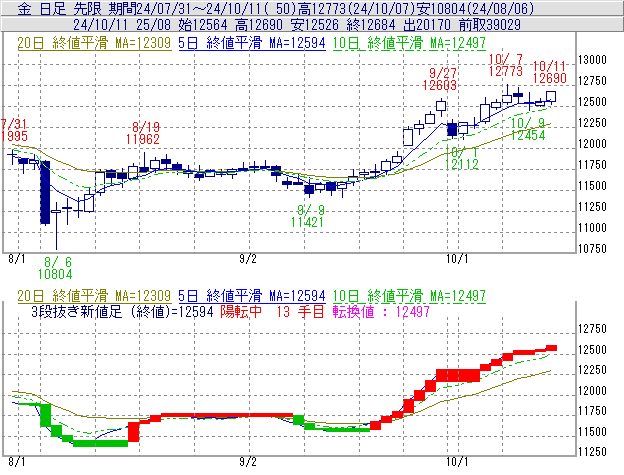The height and width of the screenshot is (475, 624).
Task: Click the 7/31 high label at the left edge
Action: tap(14, 130)
